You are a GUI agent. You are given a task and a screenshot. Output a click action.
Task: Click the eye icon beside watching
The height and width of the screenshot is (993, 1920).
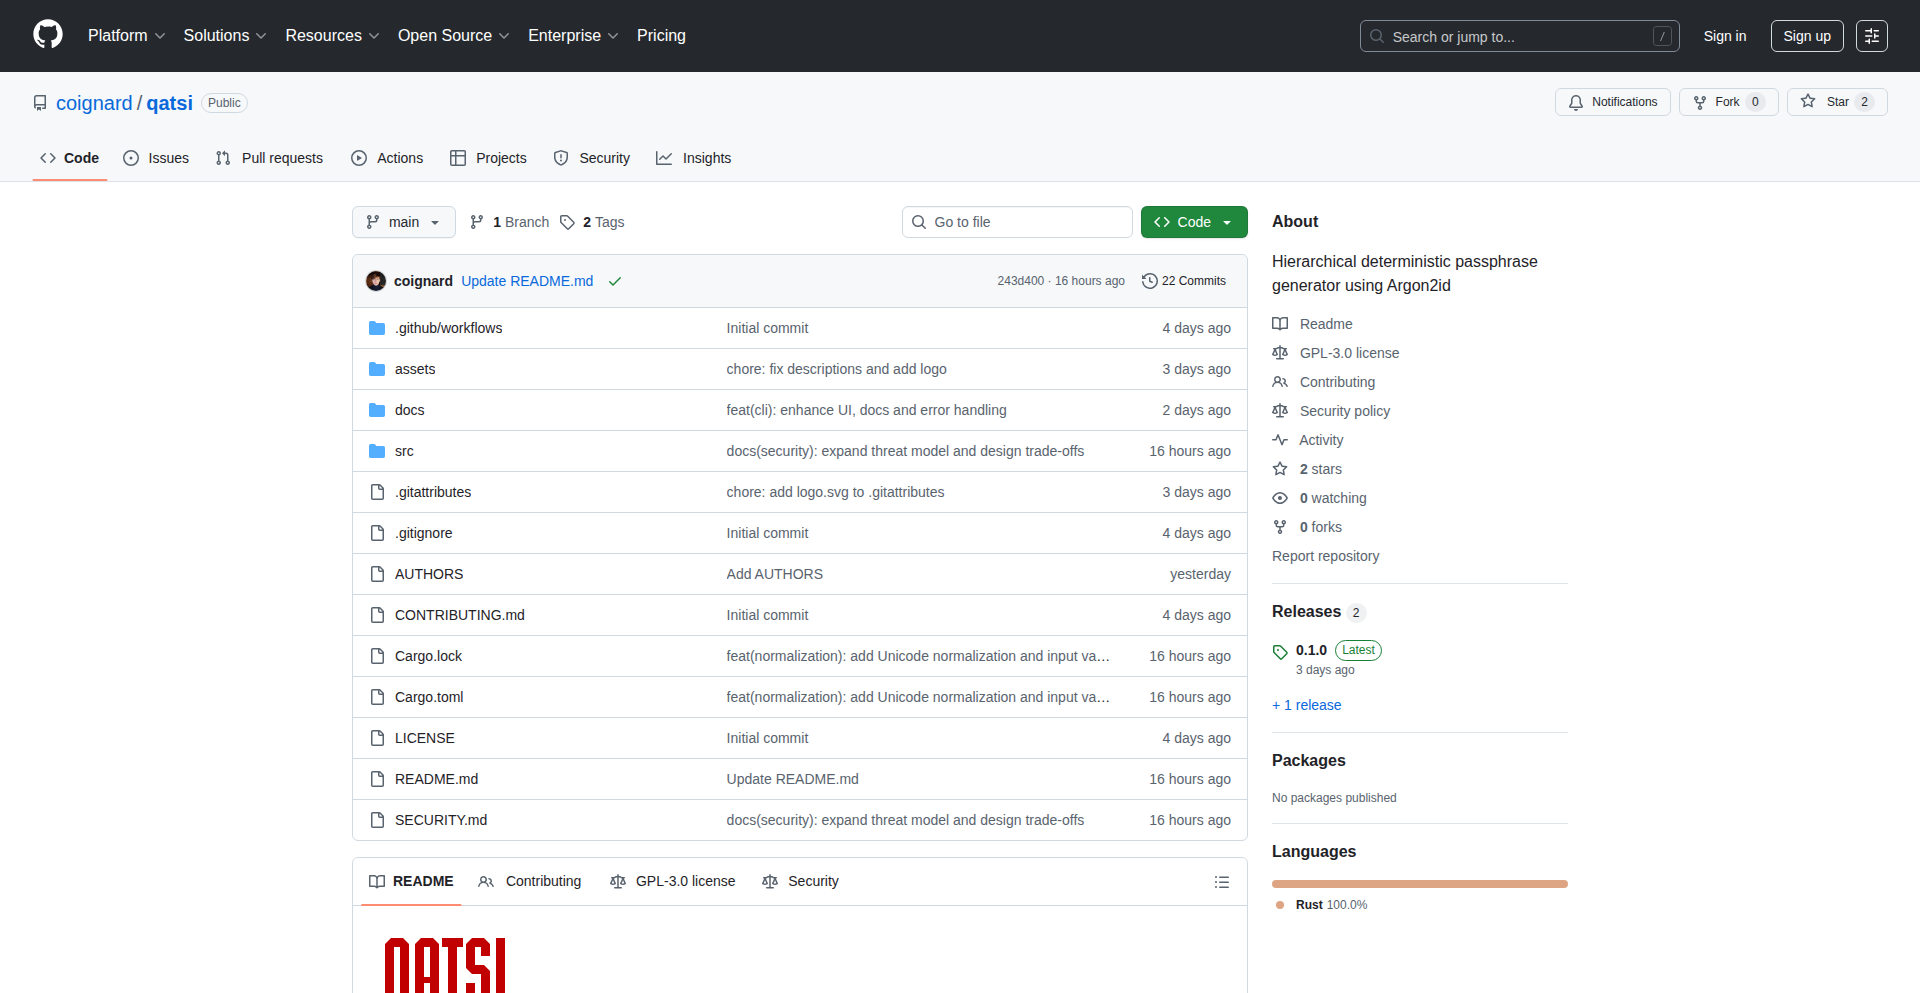1280,498
